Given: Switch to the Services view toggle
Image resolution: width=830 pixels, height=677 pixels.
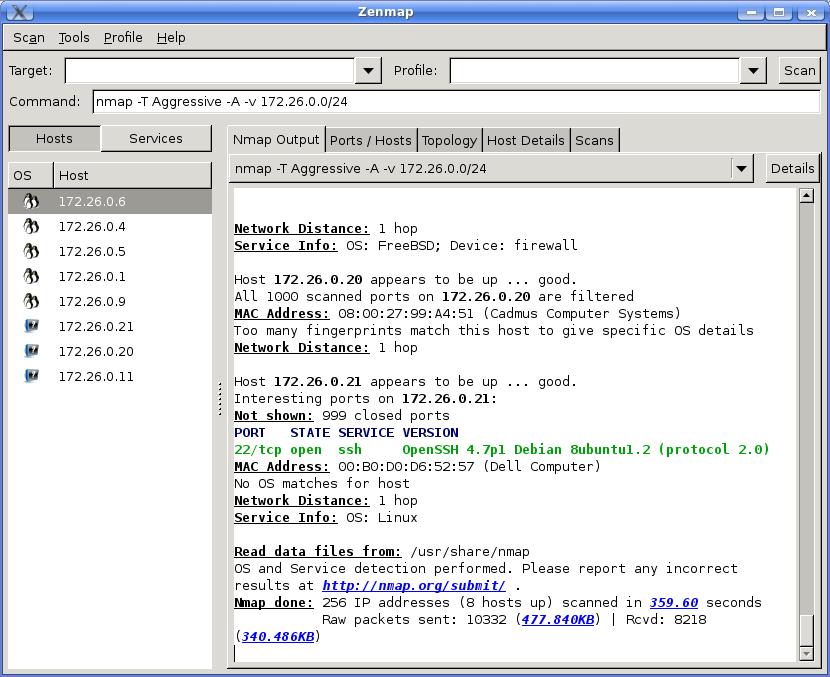Looking at the screenshot, I should (156, 139).
